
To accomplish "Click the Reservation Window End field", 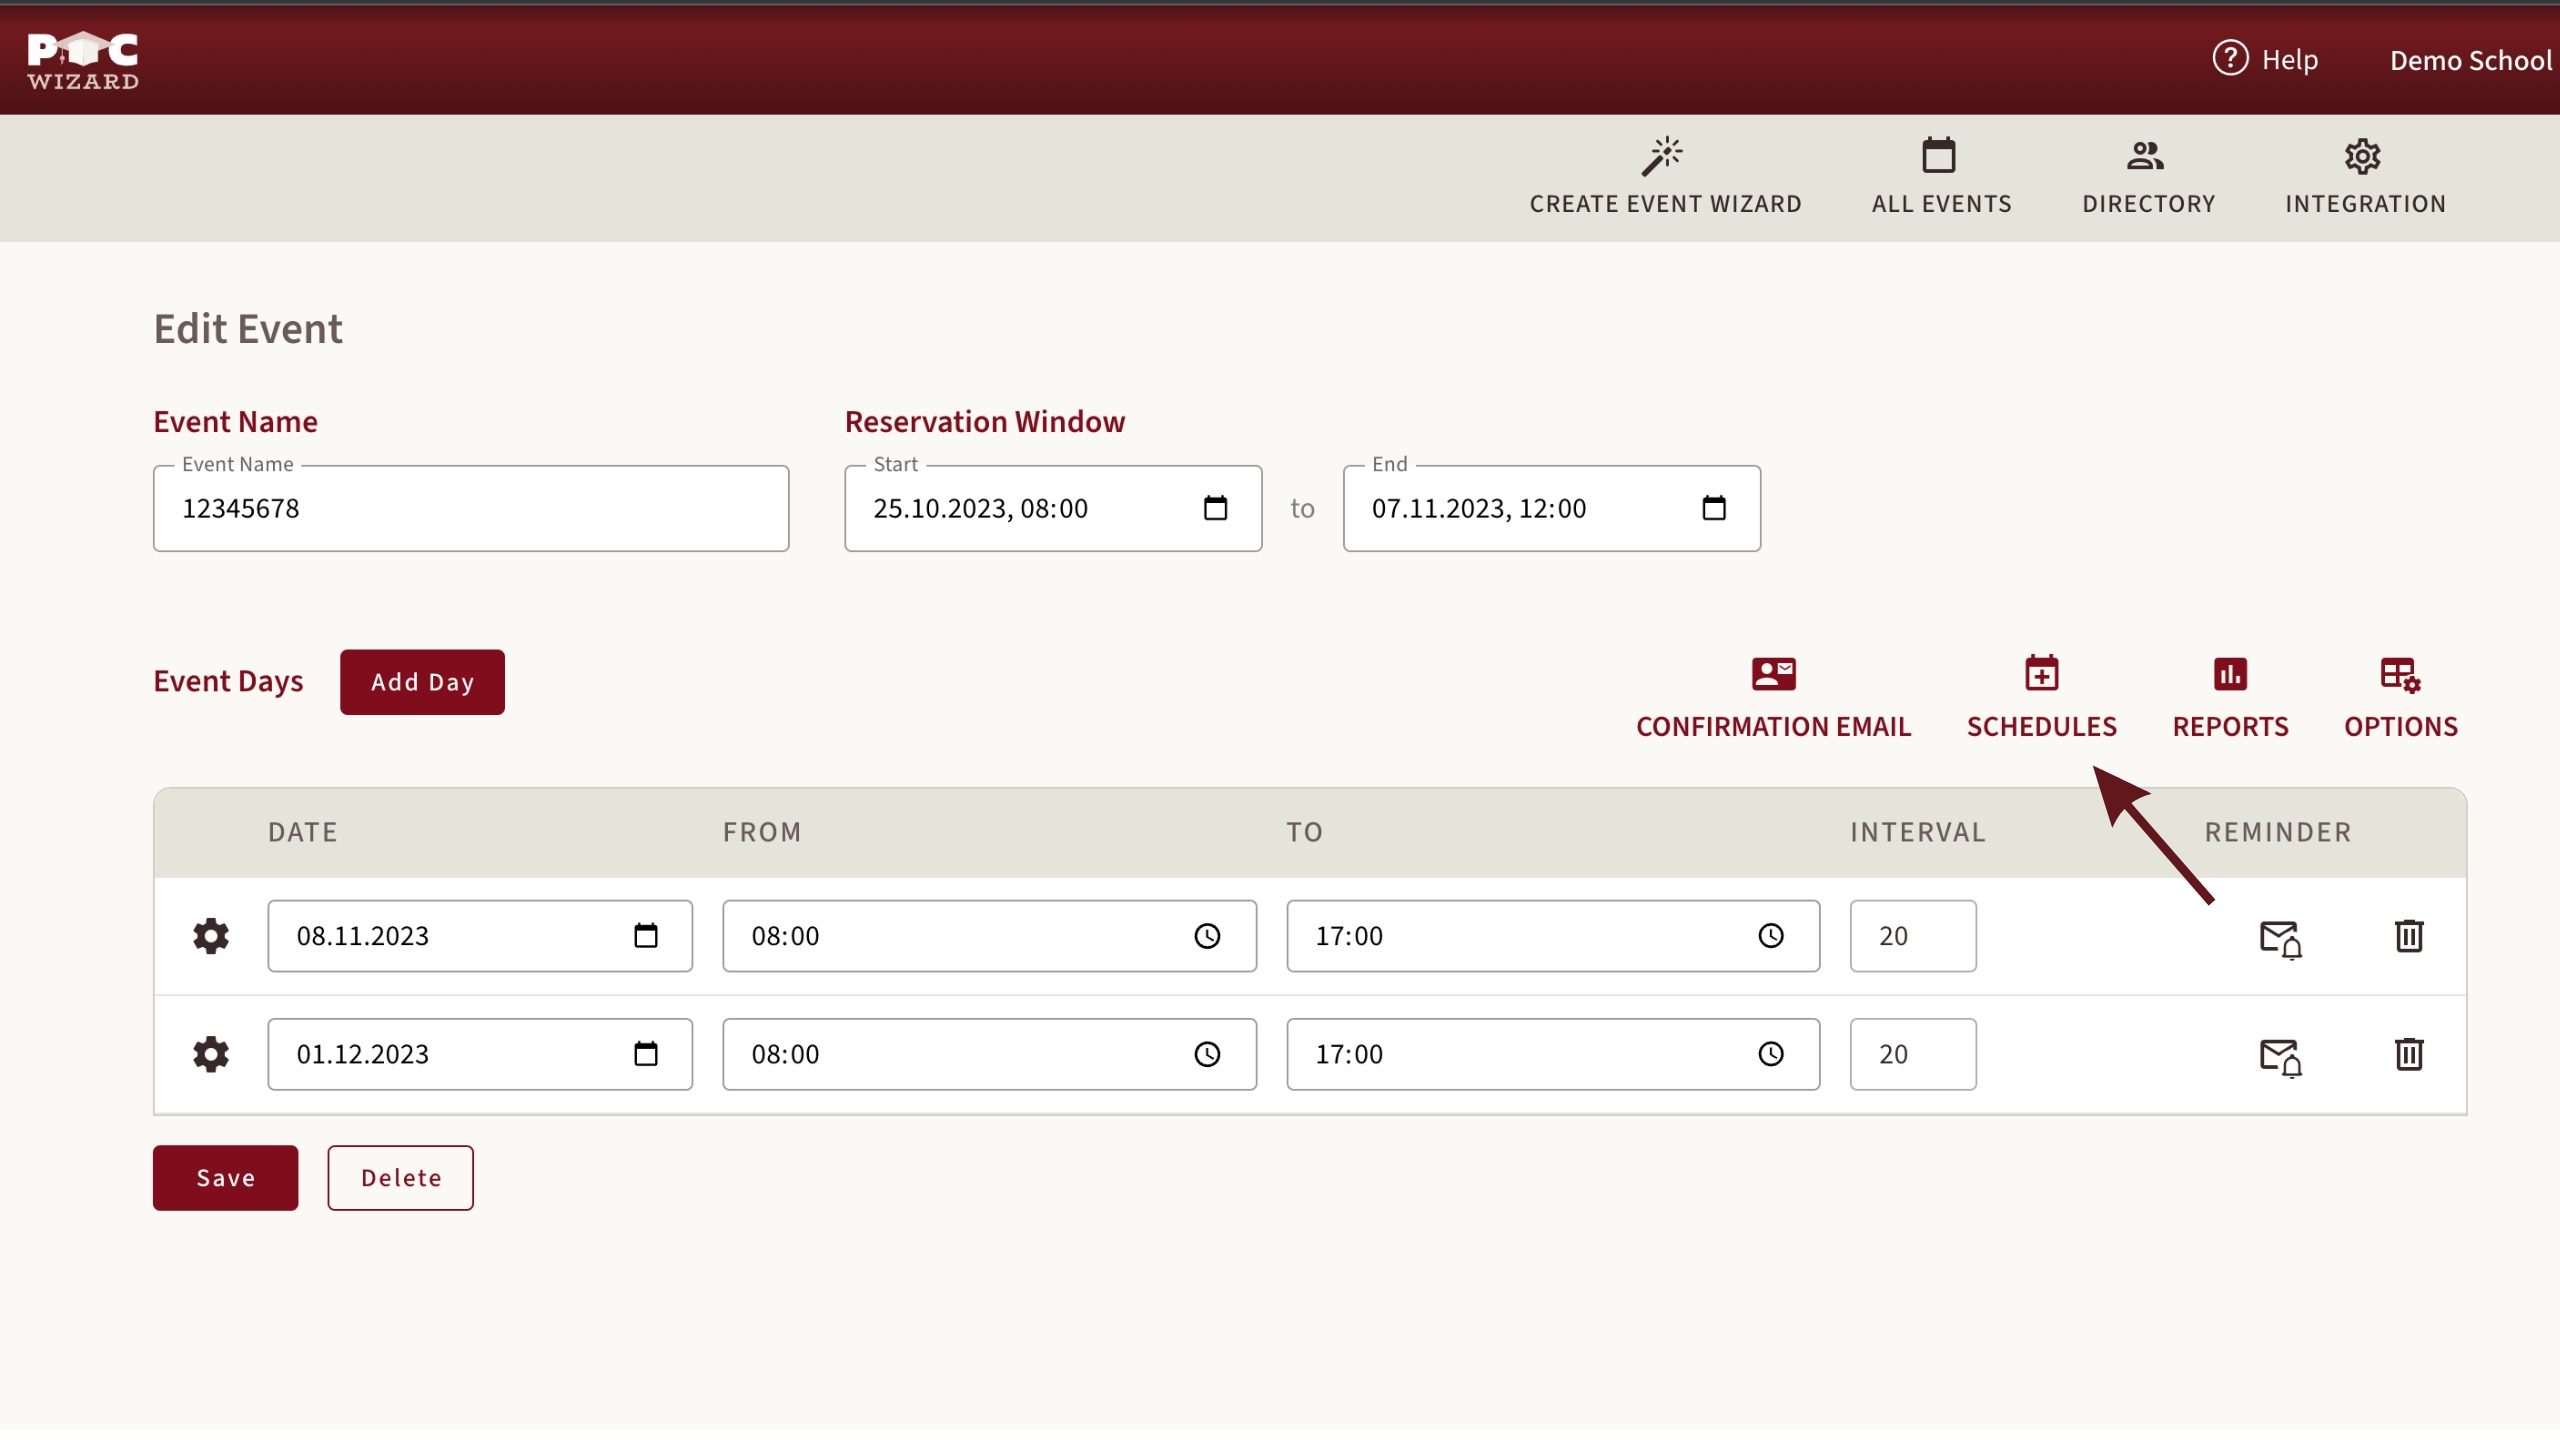I will 1552,508.
